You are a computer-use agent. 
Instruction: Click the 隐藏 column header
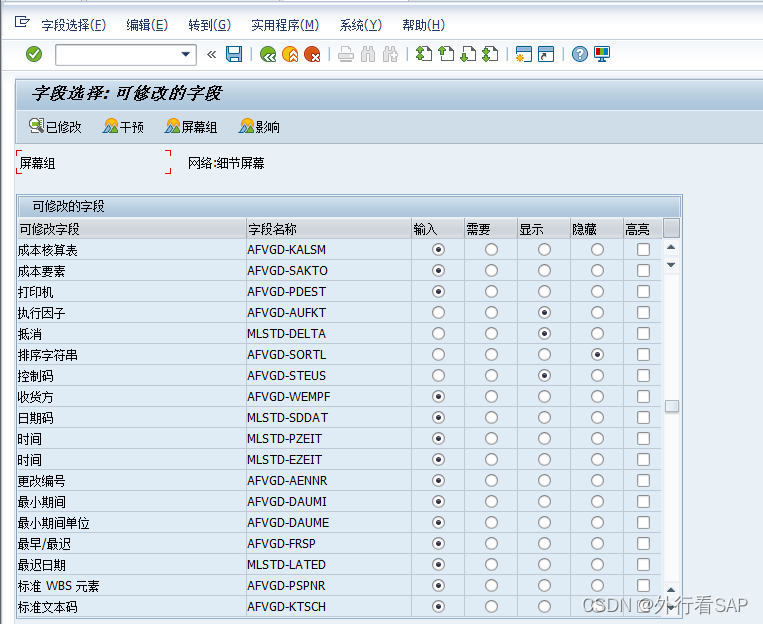[x=597, y=229]
